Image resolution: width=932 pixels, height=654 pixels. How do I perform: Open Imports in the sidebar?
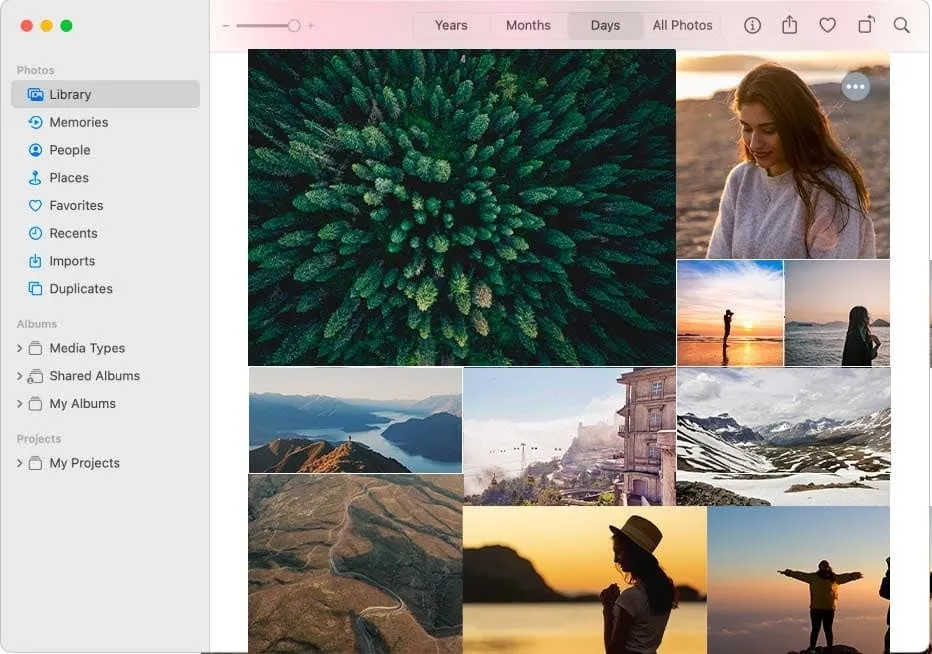pyautogui.click(x=72, y=261)
